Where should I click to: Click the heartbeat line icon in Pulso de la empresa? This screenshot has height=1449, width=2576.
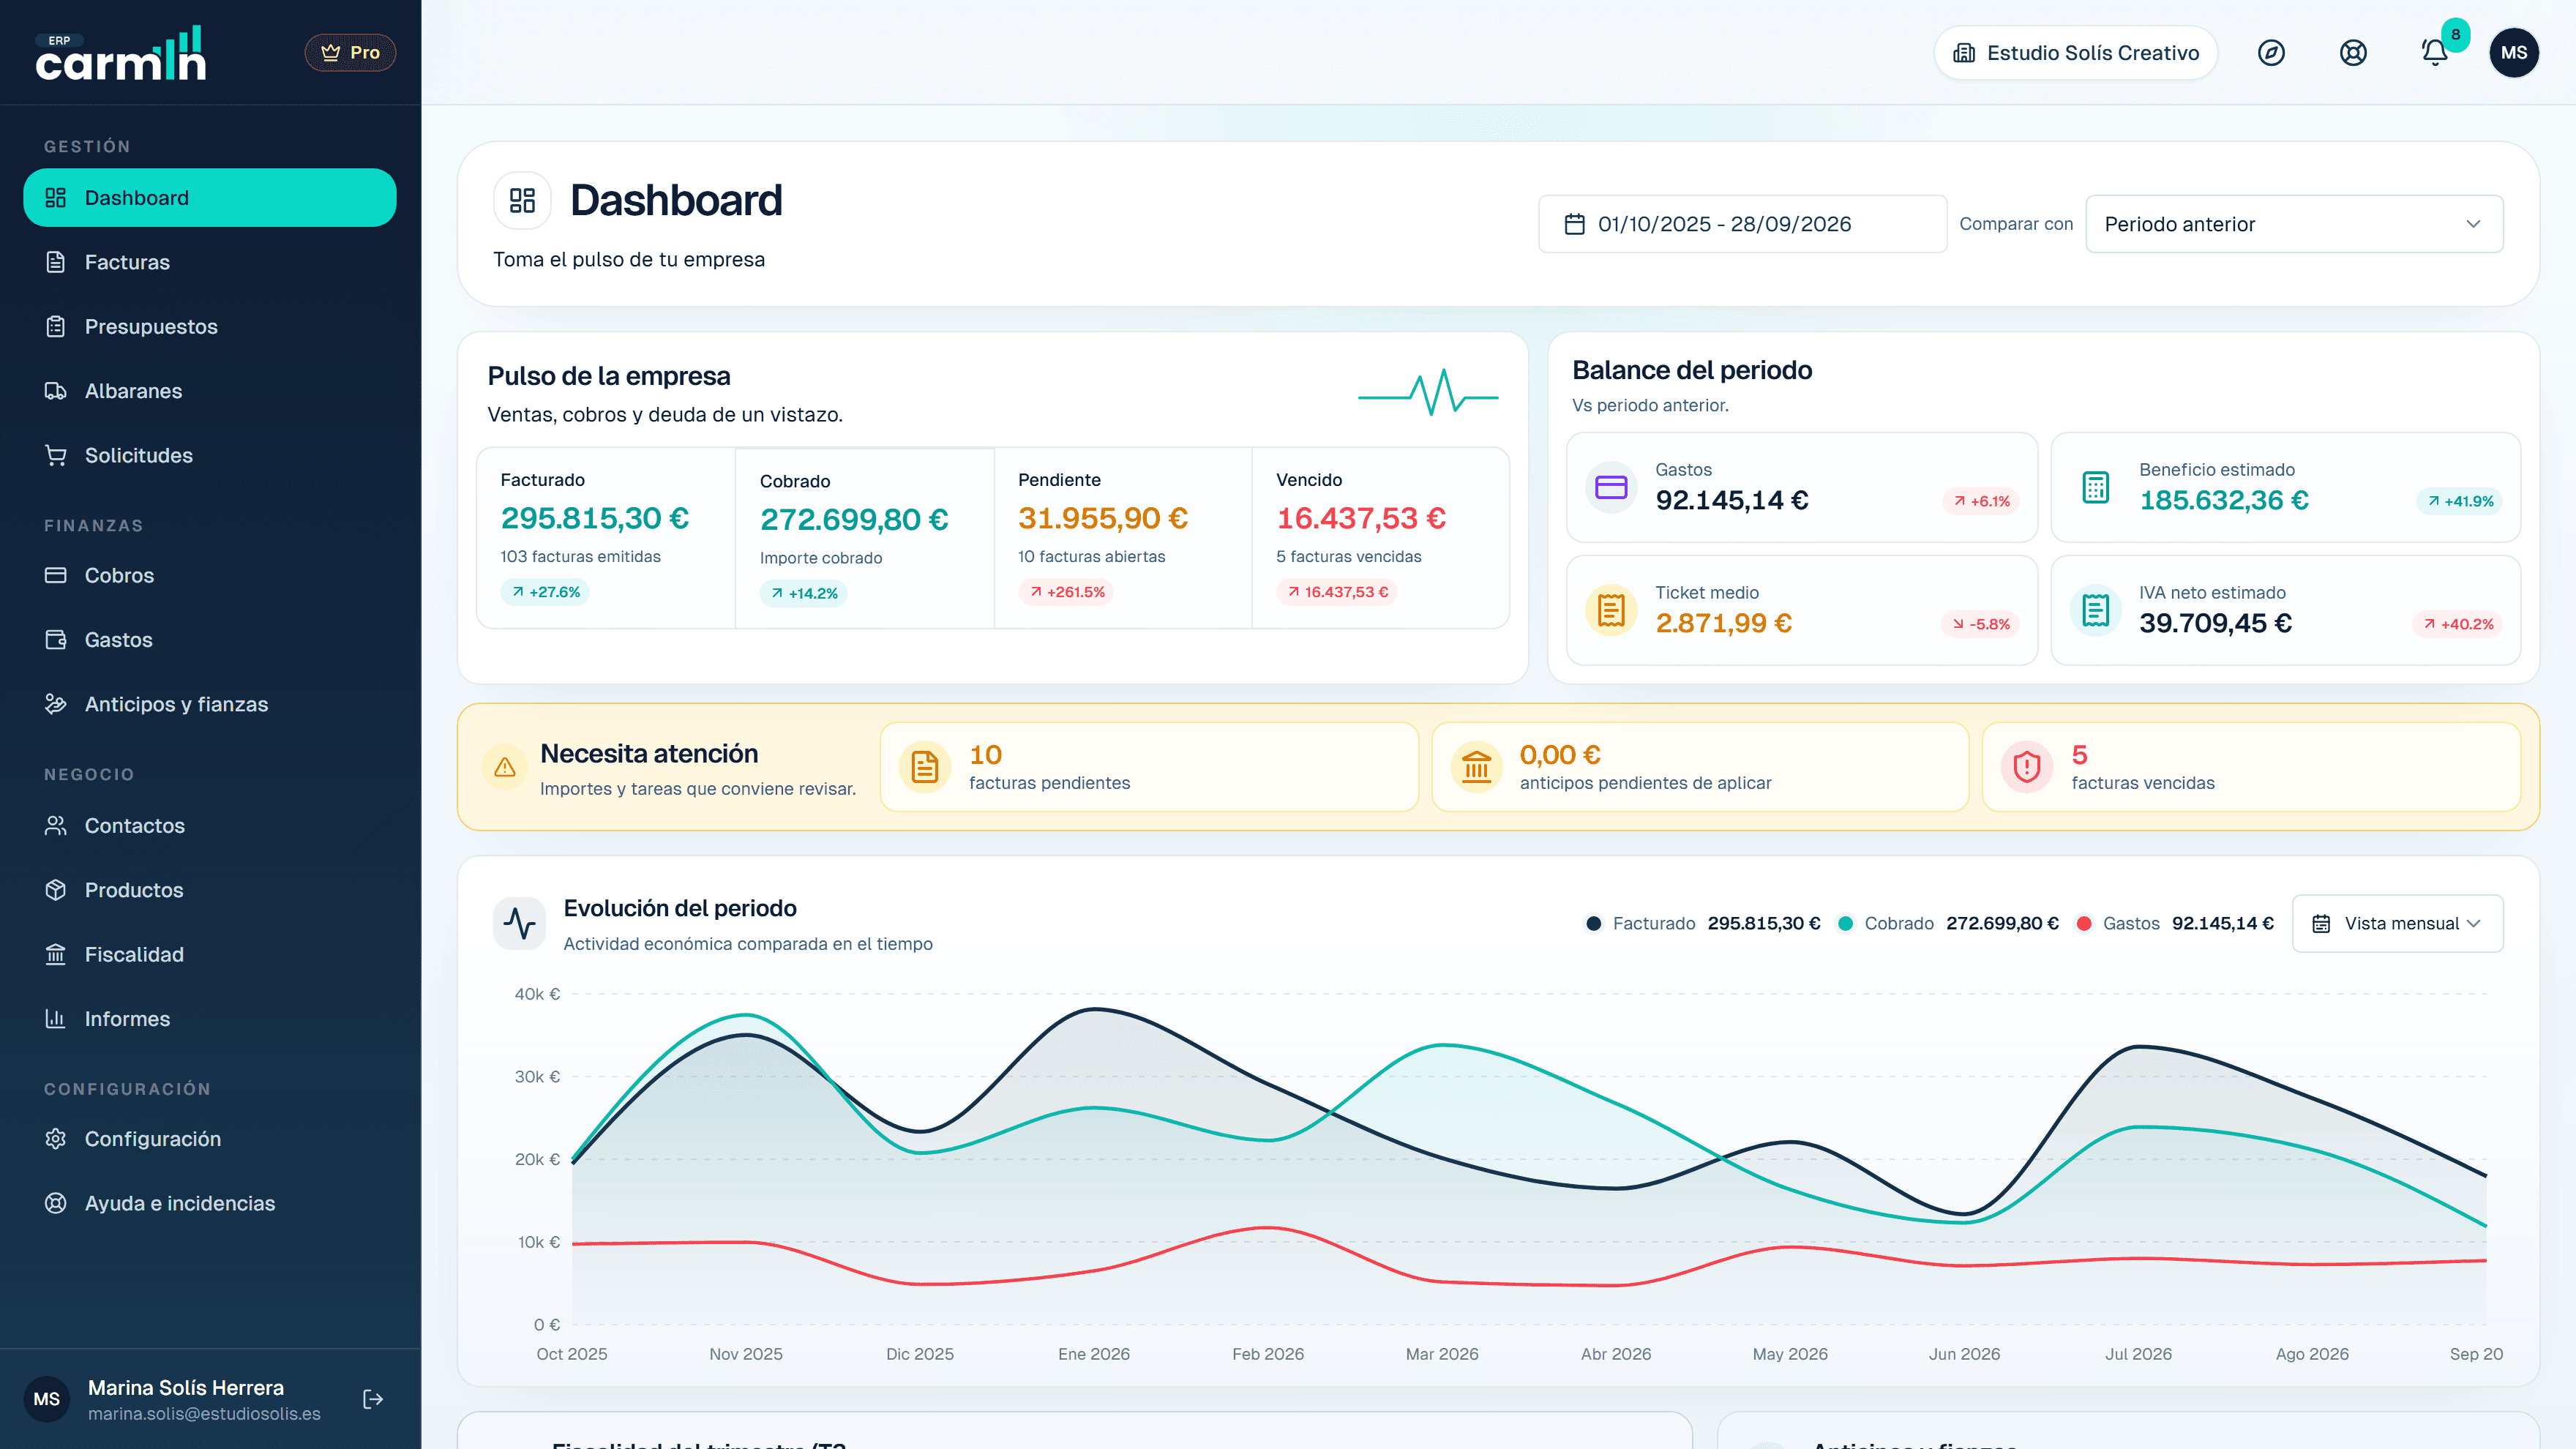tap(1428, 393)
